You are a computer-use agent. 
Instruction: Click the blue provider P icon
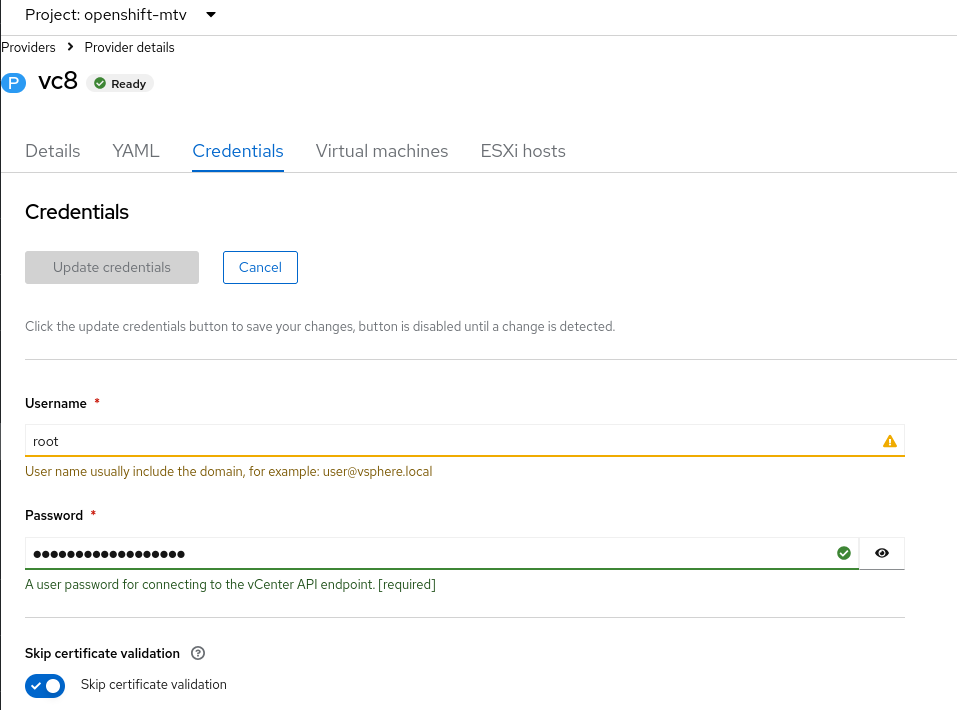point(13,83)
